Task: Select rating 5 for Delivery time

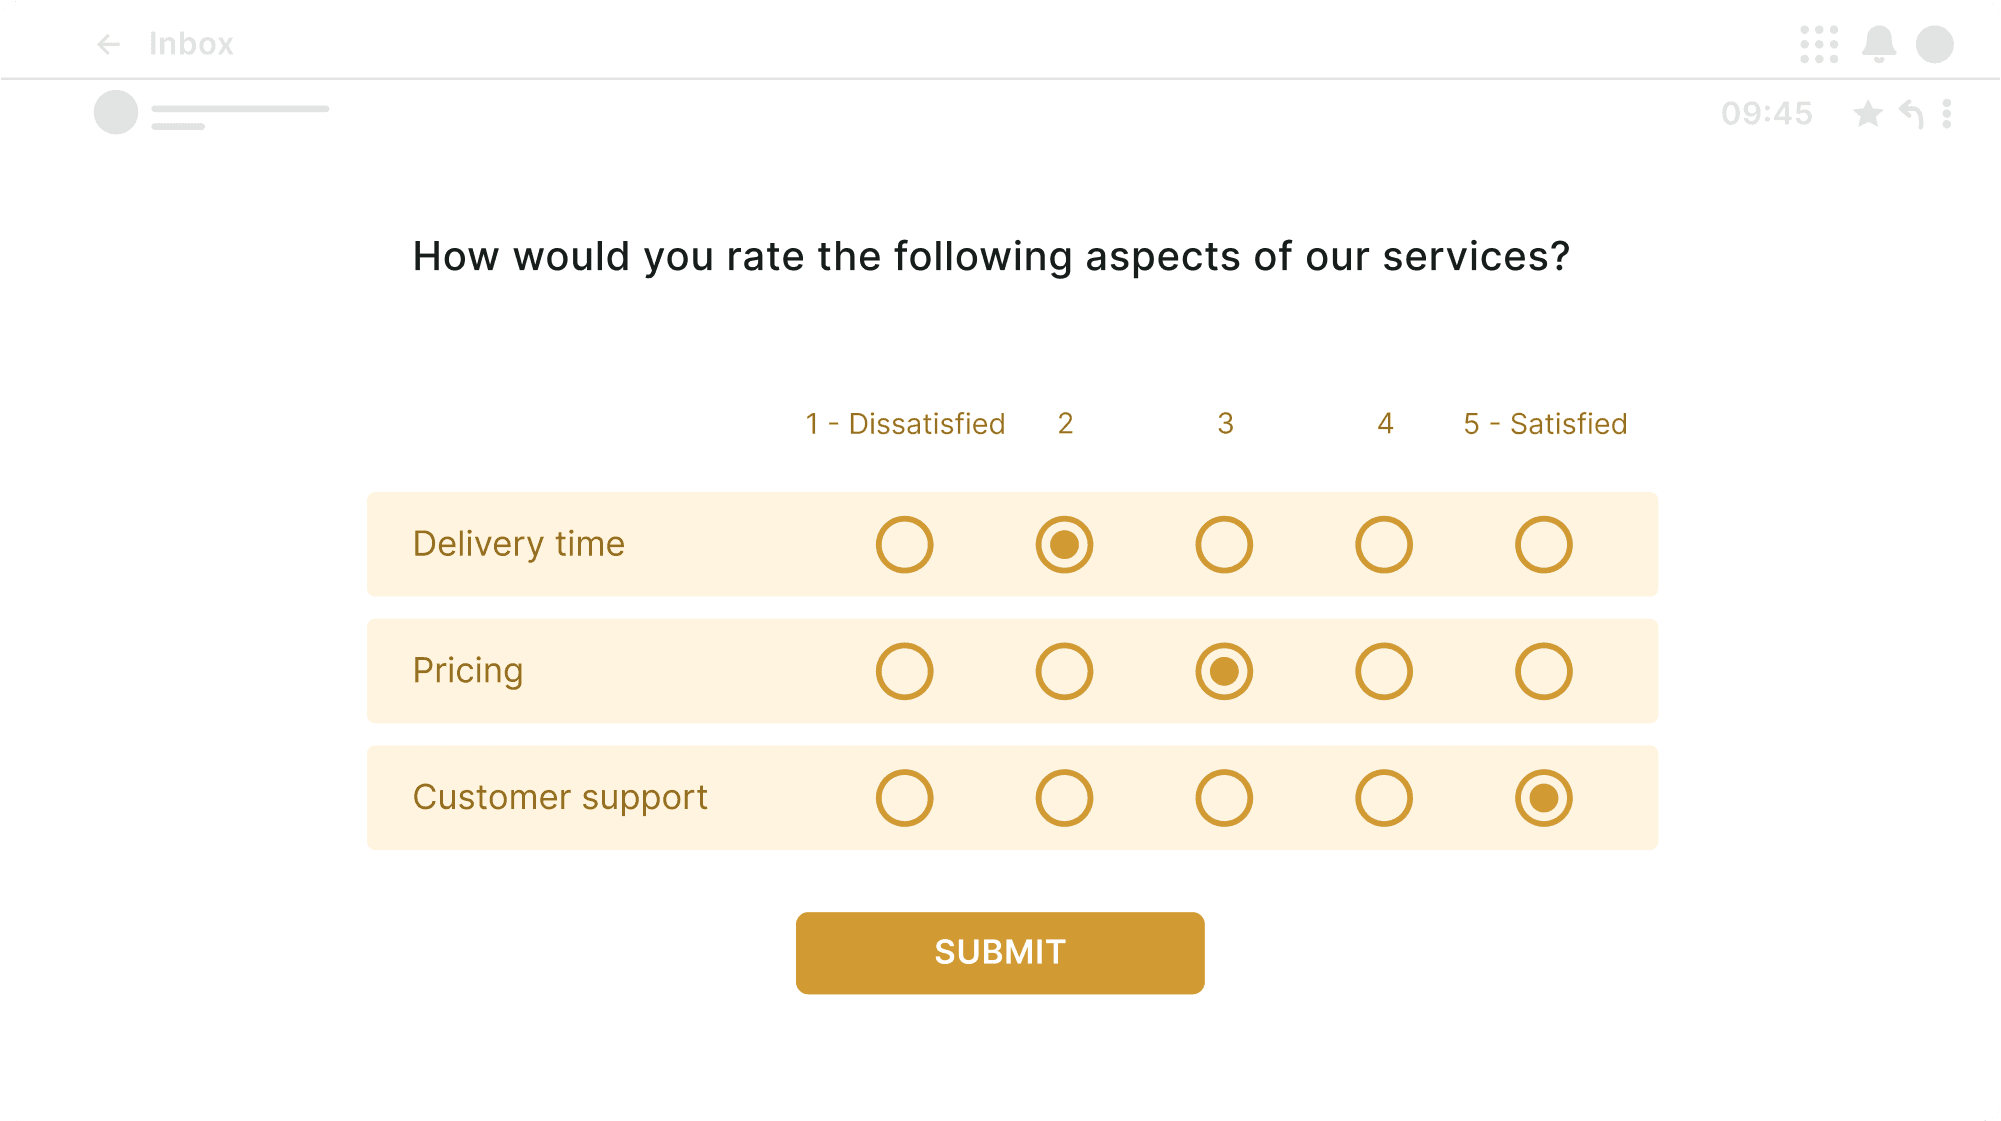Action: 1544,545
